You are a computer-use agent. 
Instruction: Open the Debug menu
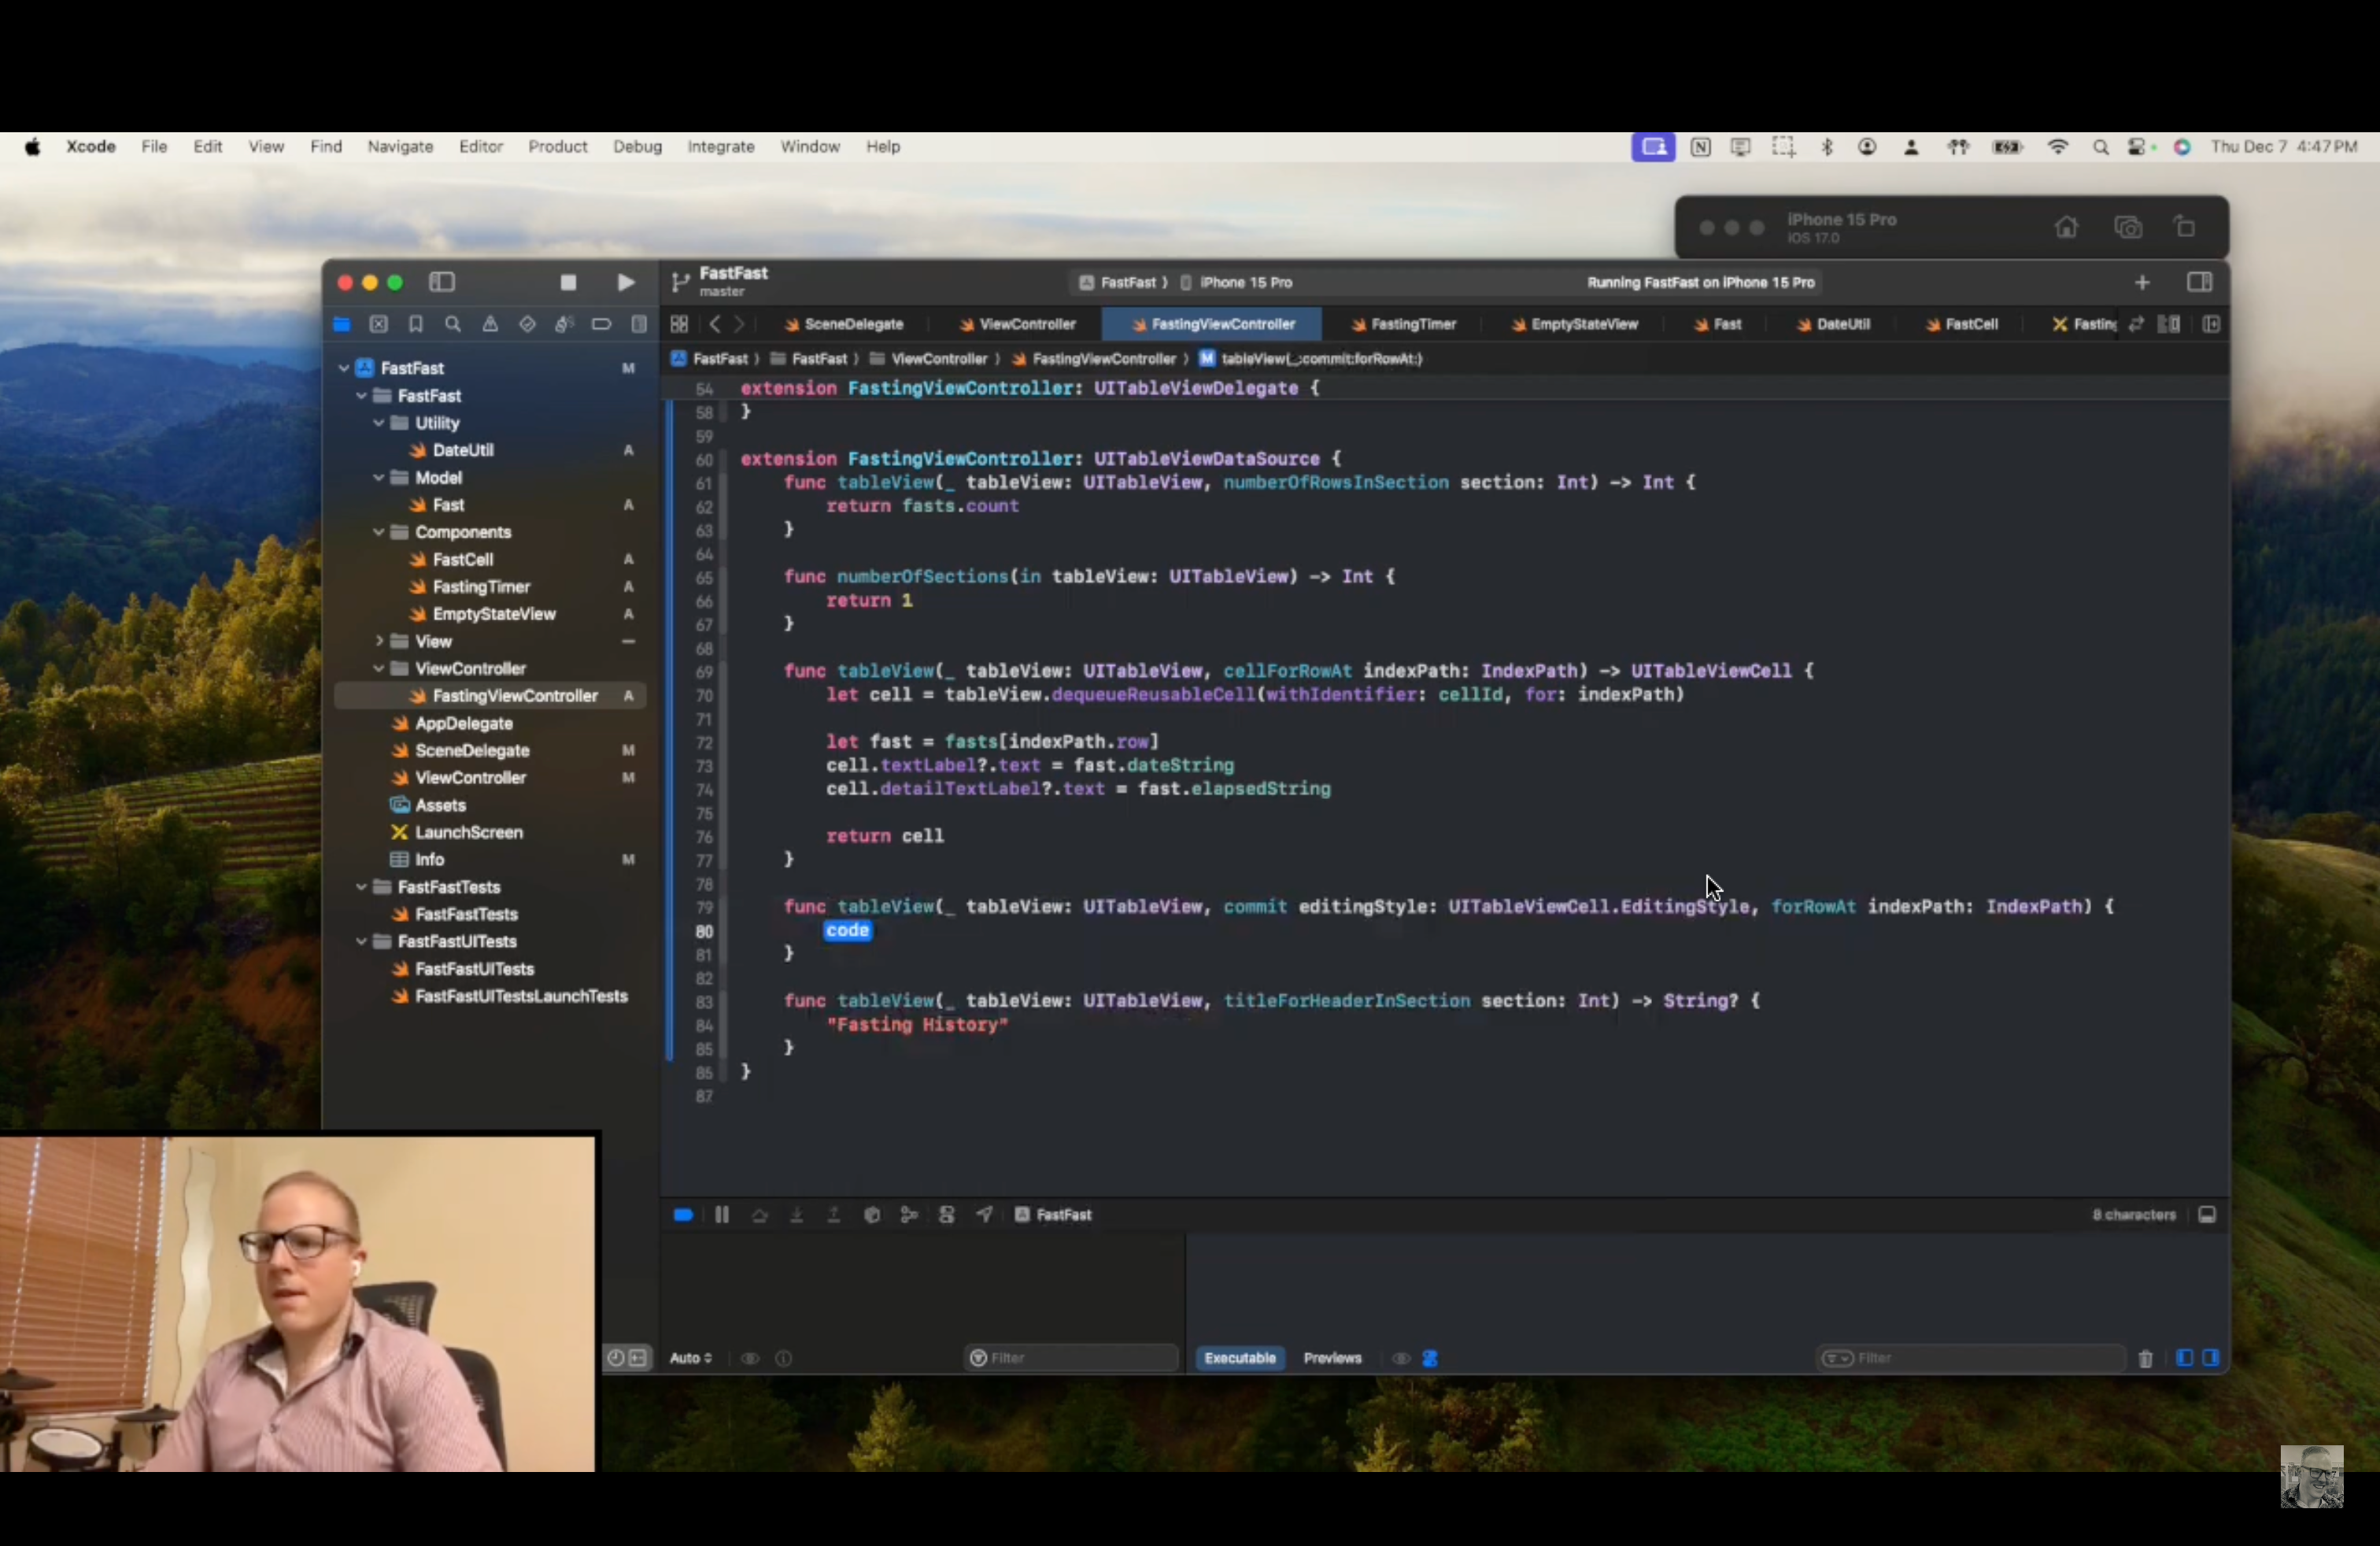pyautogui.click(x=637, y=147)
